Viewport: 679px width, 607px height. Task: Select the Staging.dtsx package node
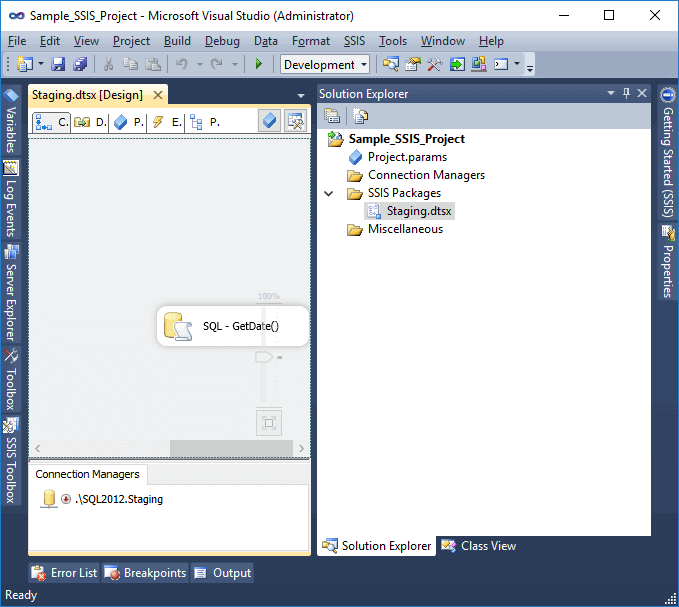(x=410, y=211)
